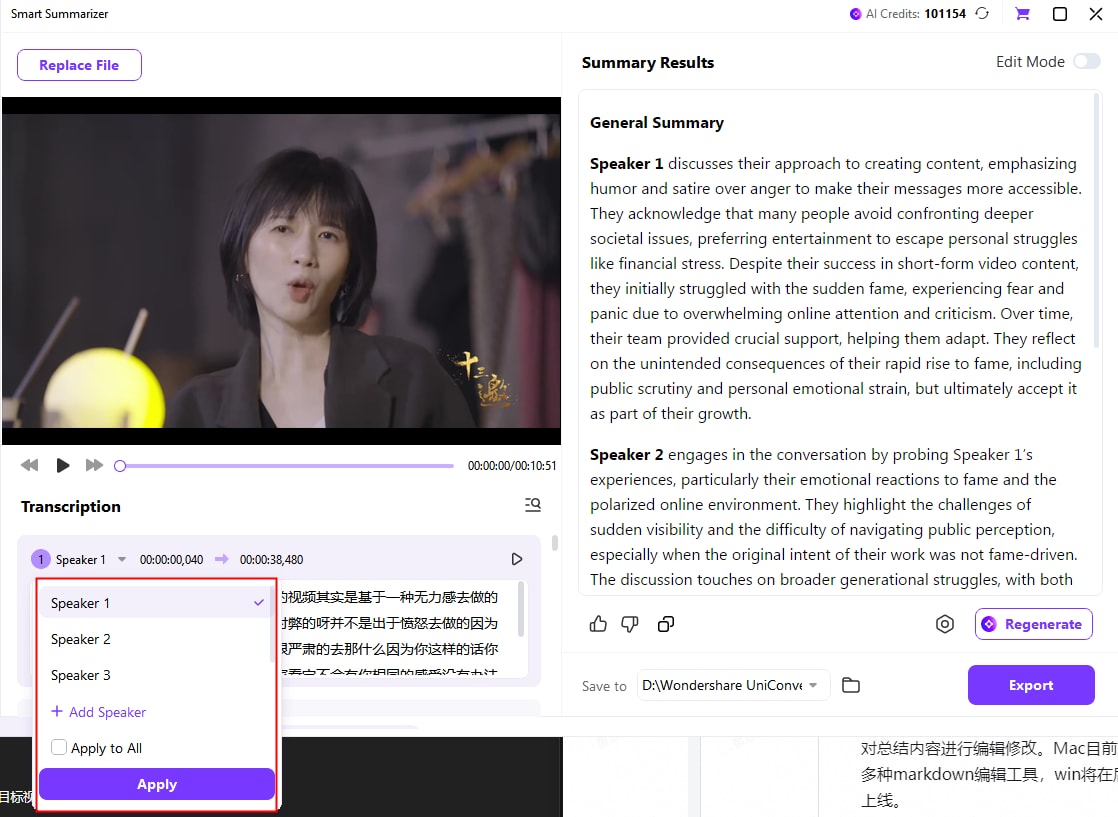1118x817 pixels.
Task: Click Add Speaker in the dropdown
Action: click(x=99, y=712)
